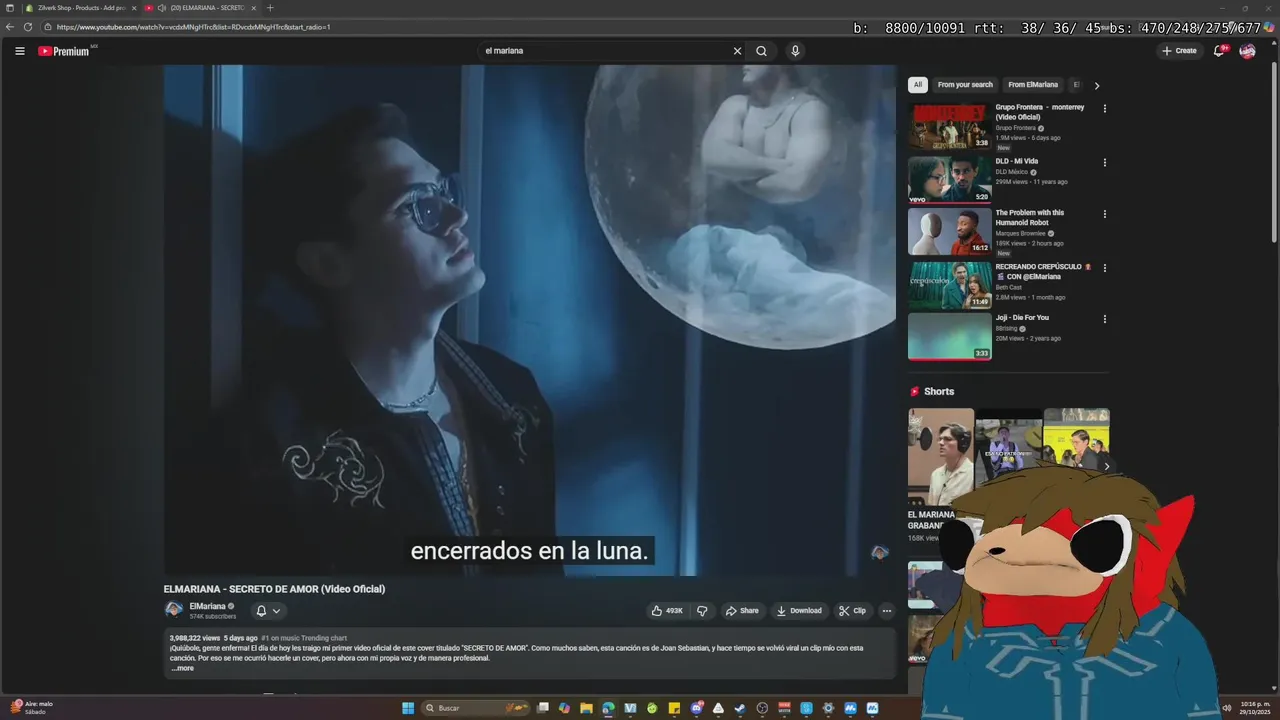Open the YouTube hamburger guide menu

(19, 51)
